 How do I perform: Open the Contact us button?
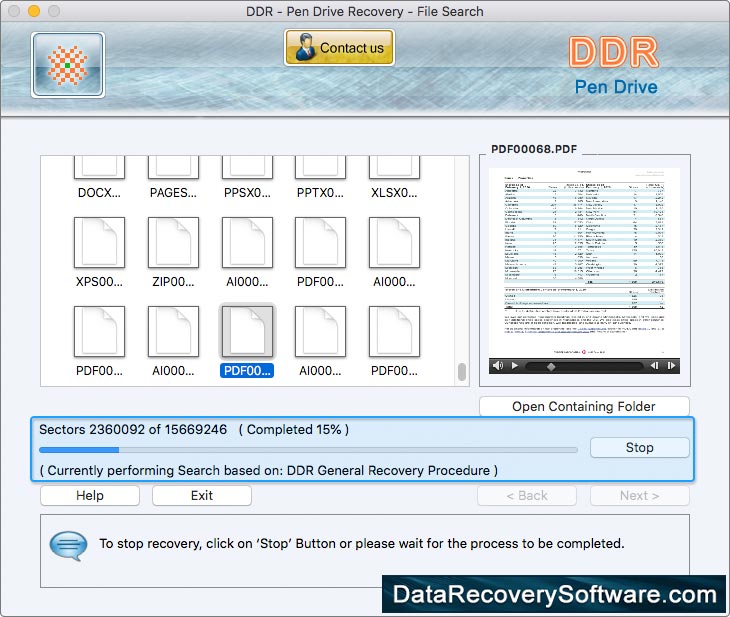point(339,47)
